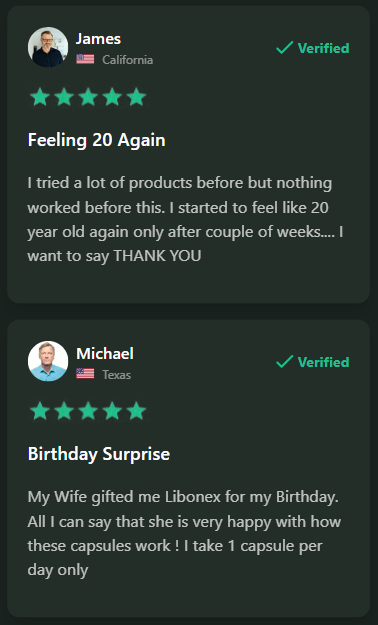
Task: Select the reviewer name James
Action: (98, 39)
